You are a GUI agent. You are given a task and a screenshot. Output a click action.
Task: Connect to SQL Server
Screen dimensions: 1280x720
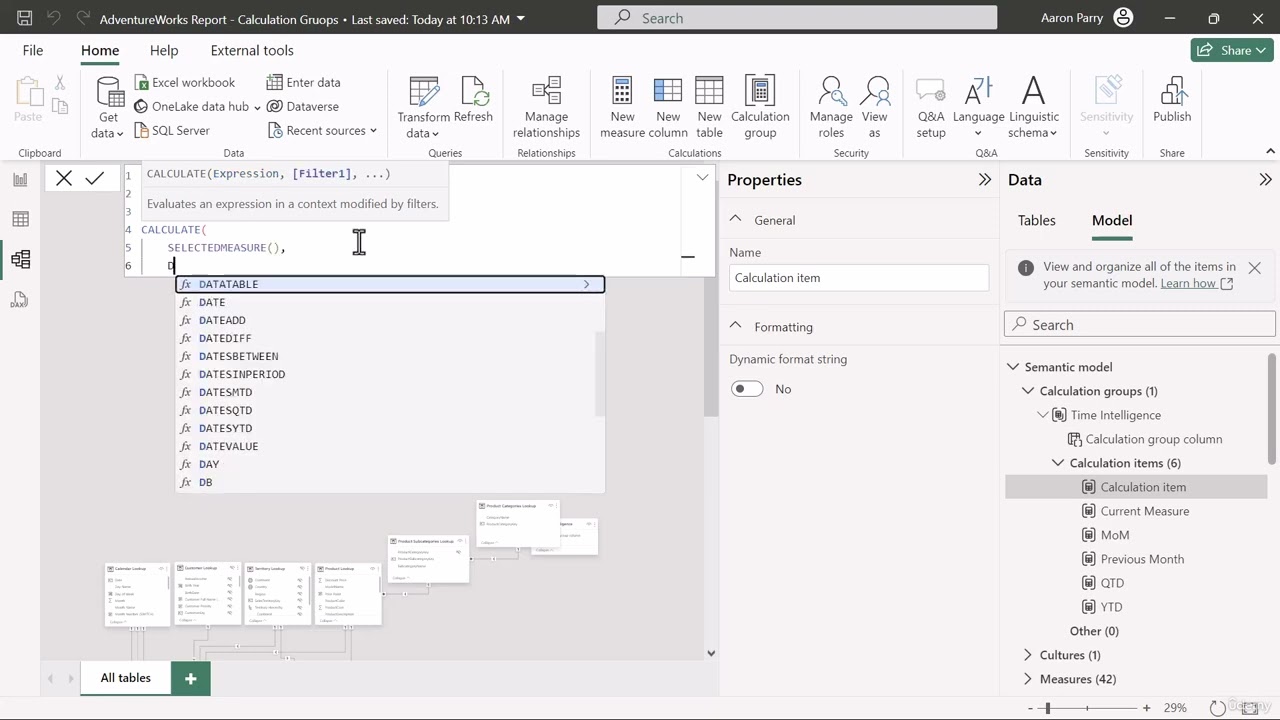(172, 130)
